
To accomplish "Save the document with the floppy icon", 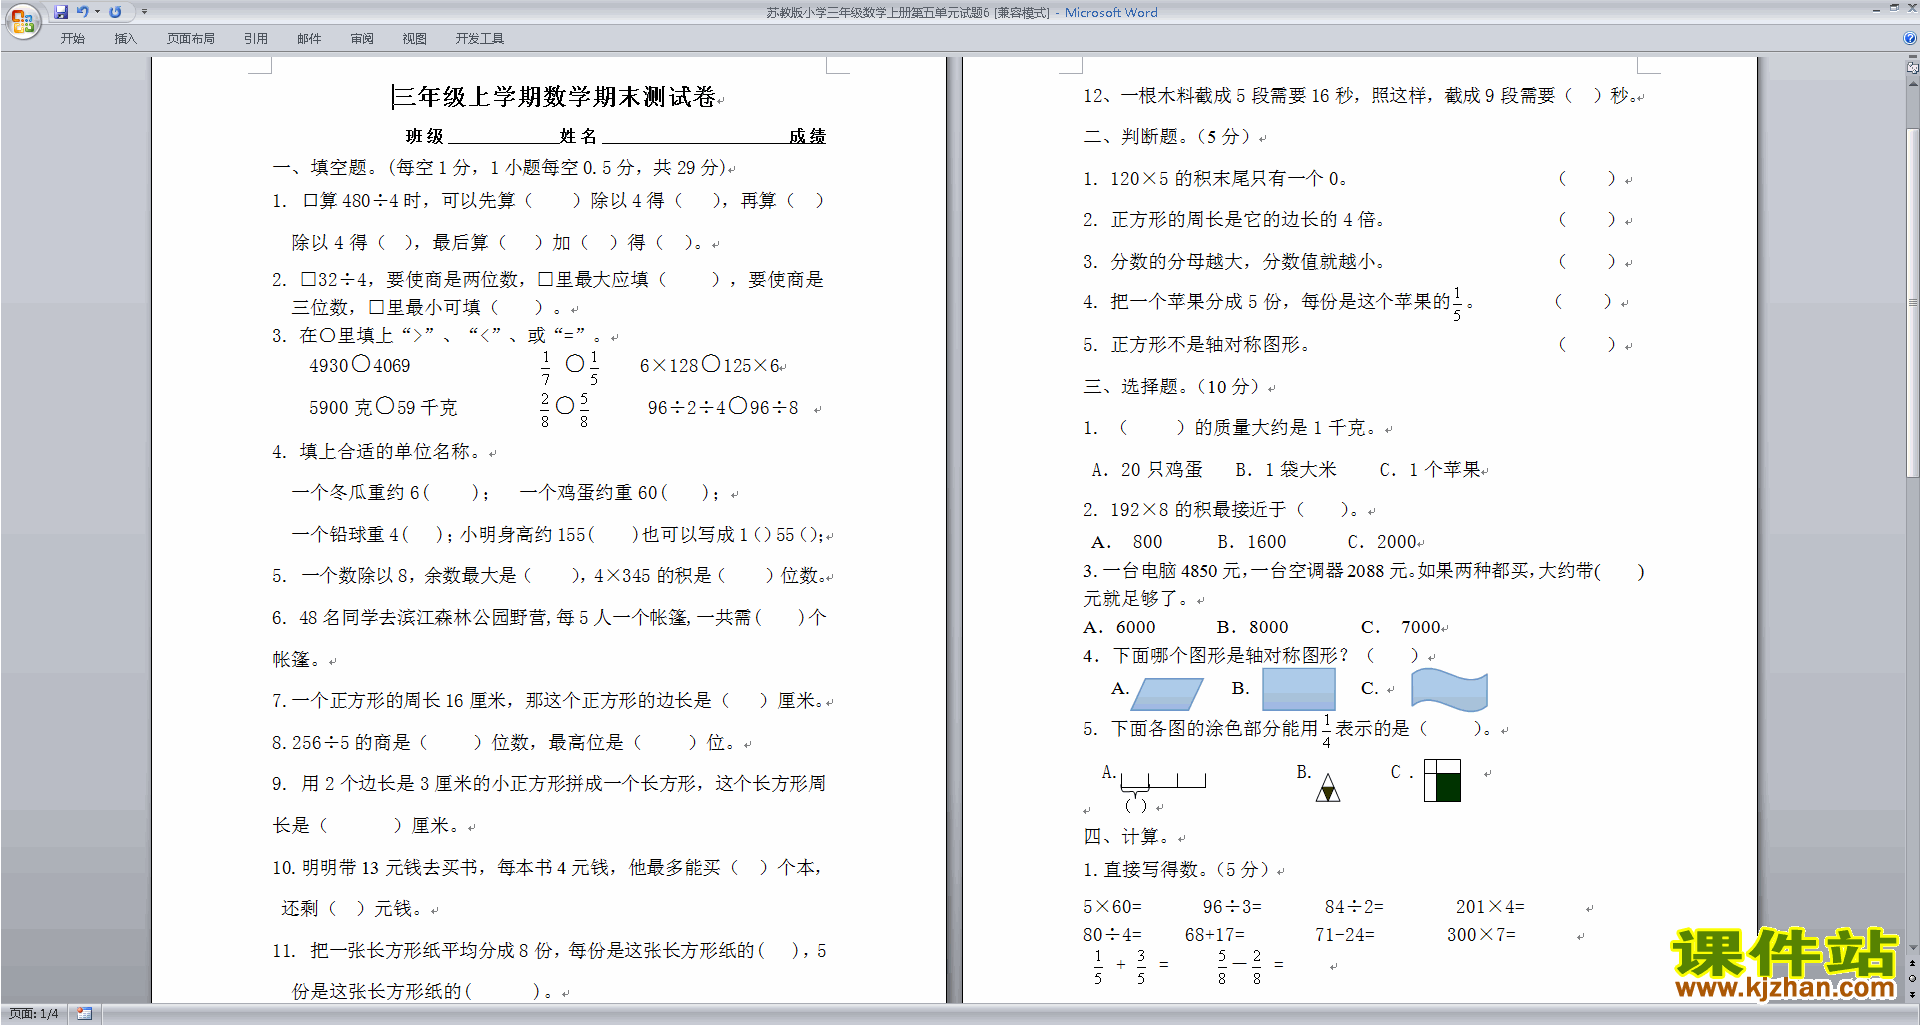I will pyautogui.click(x=61, y=12).
